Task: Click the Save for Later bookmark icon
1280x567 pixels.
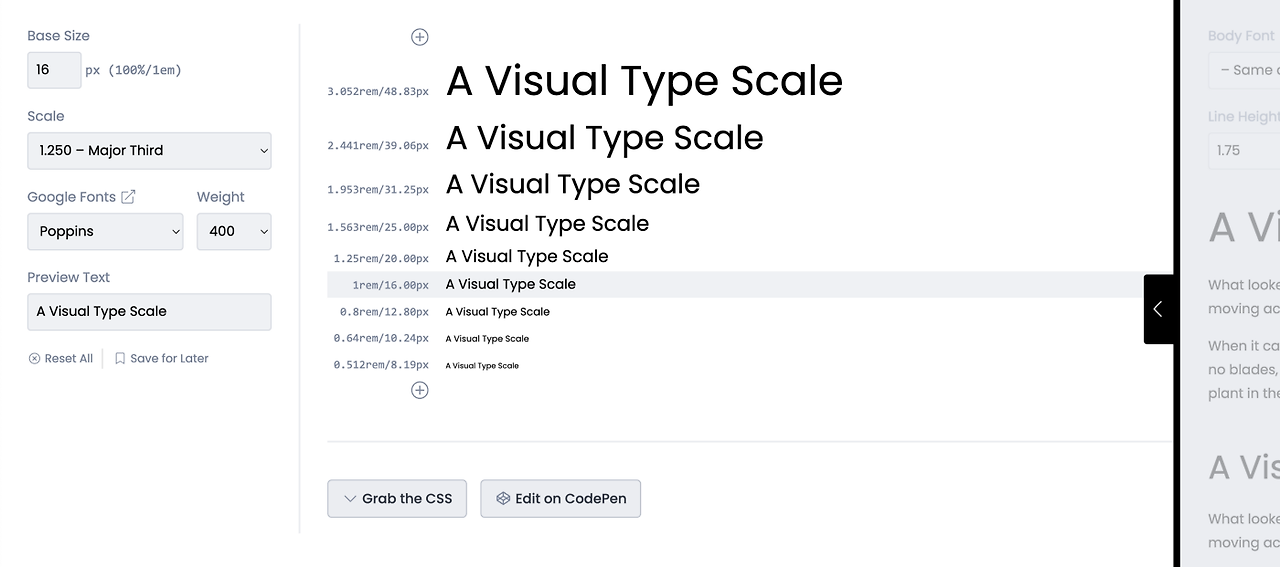Action: click(x=120, y=358)
